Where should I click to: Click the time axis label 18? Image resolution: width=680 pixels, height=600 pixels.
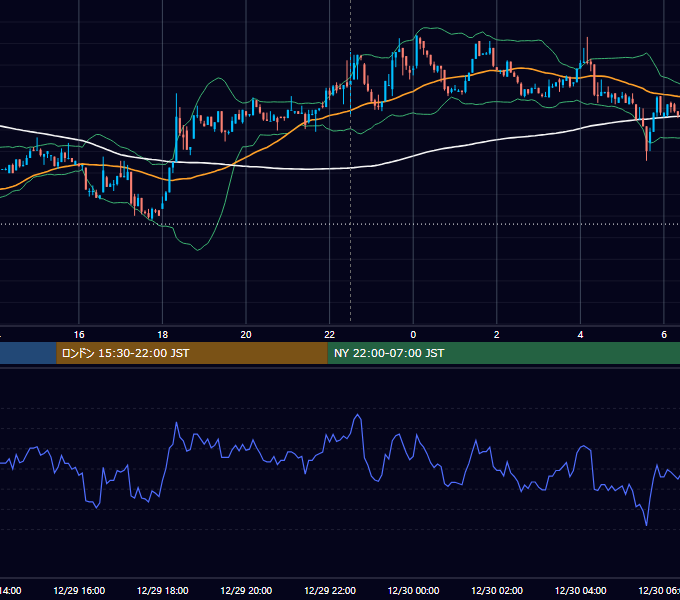tap(163, 335)
